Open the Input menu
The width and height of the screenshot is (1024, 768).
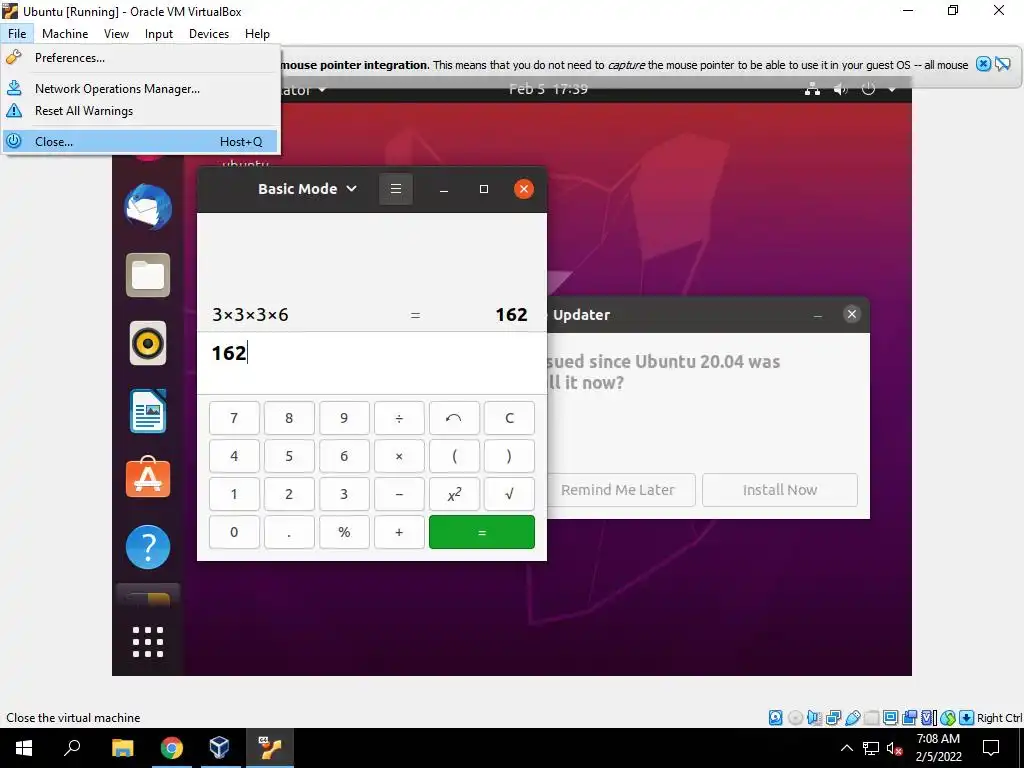(159, 33)
